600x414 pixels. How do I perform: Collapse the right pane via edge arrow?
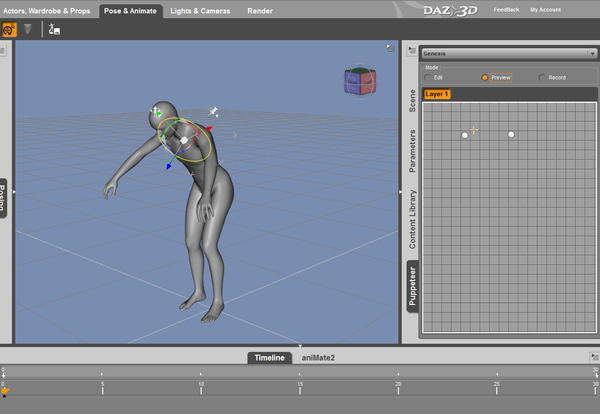point(400,192)
